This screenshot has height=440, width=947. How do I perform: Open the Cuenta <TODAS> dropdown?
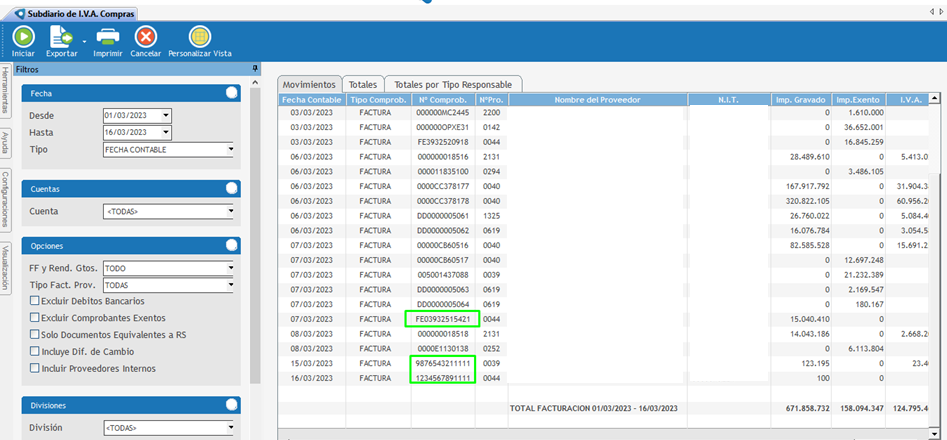230,211
